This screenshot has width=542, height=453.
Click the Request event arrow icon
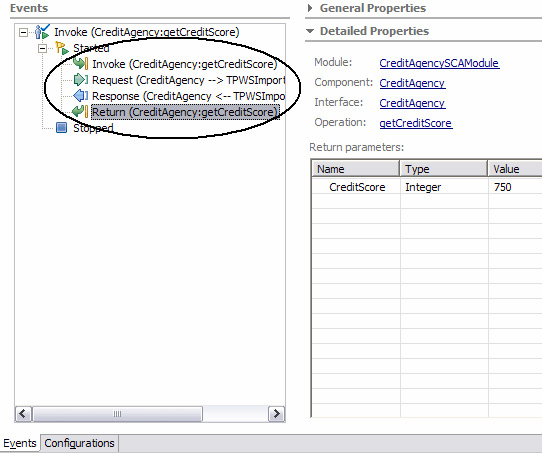[x=81, y=80]
